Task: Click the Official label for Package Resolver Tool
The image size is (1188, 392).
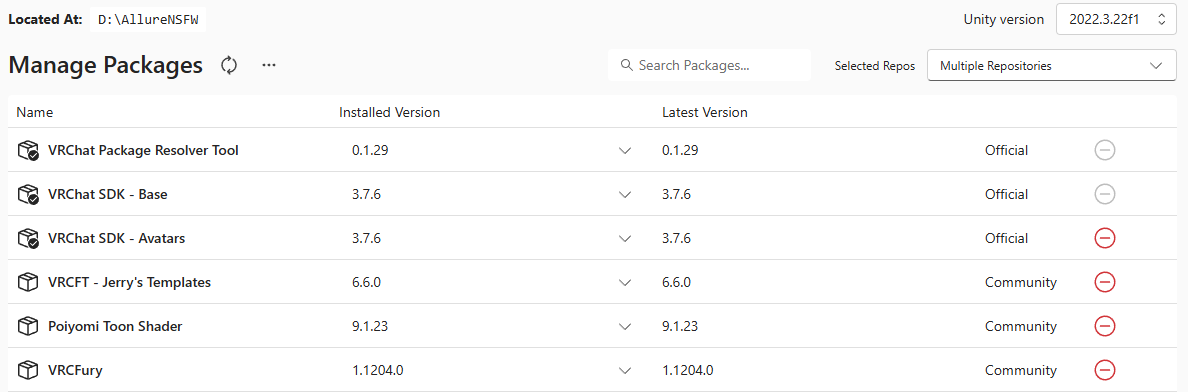Action: click(1006, 150)
